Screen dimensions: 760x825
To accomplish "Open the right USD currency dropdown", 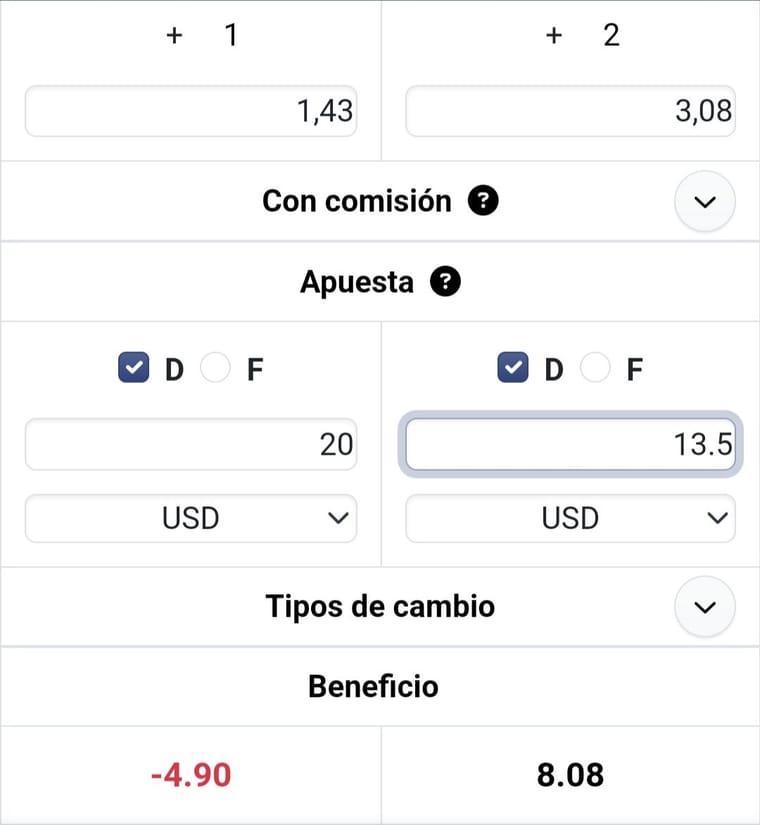I will coord(570,518).
